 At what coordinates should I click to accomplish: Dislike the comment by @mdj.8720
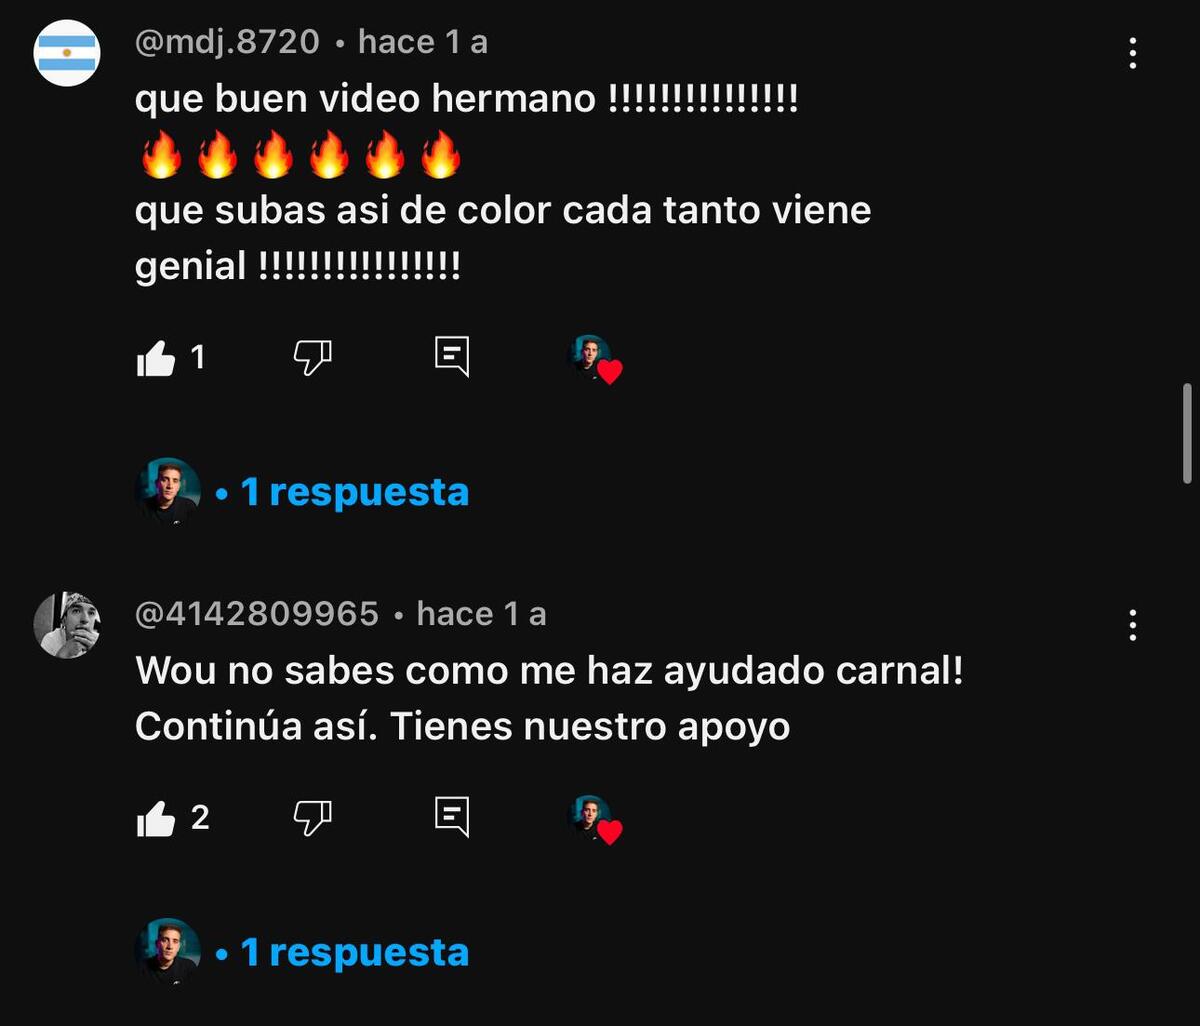click(312, 358)
